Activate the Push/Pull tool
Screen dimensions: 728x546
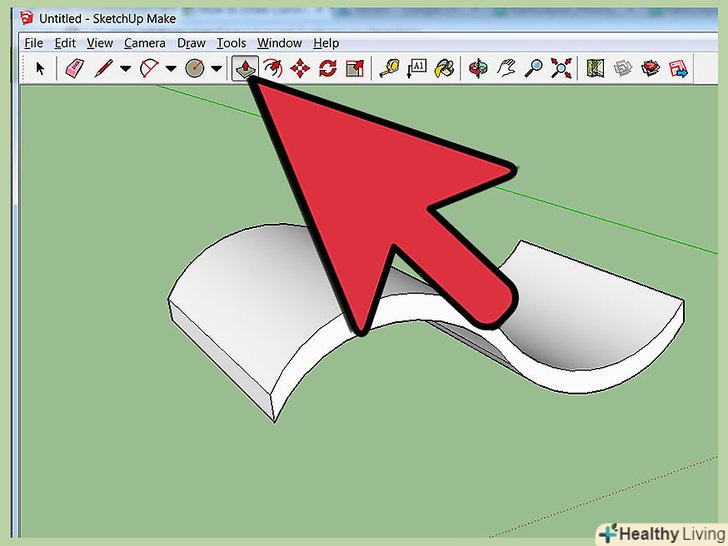pos(244,68)
